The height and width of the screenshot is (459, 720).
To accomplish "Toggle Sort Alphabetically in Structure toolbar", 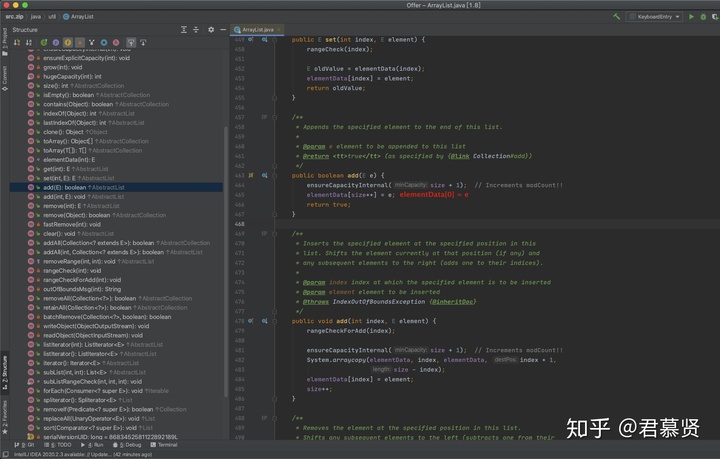I will click(x=29, y=42).
